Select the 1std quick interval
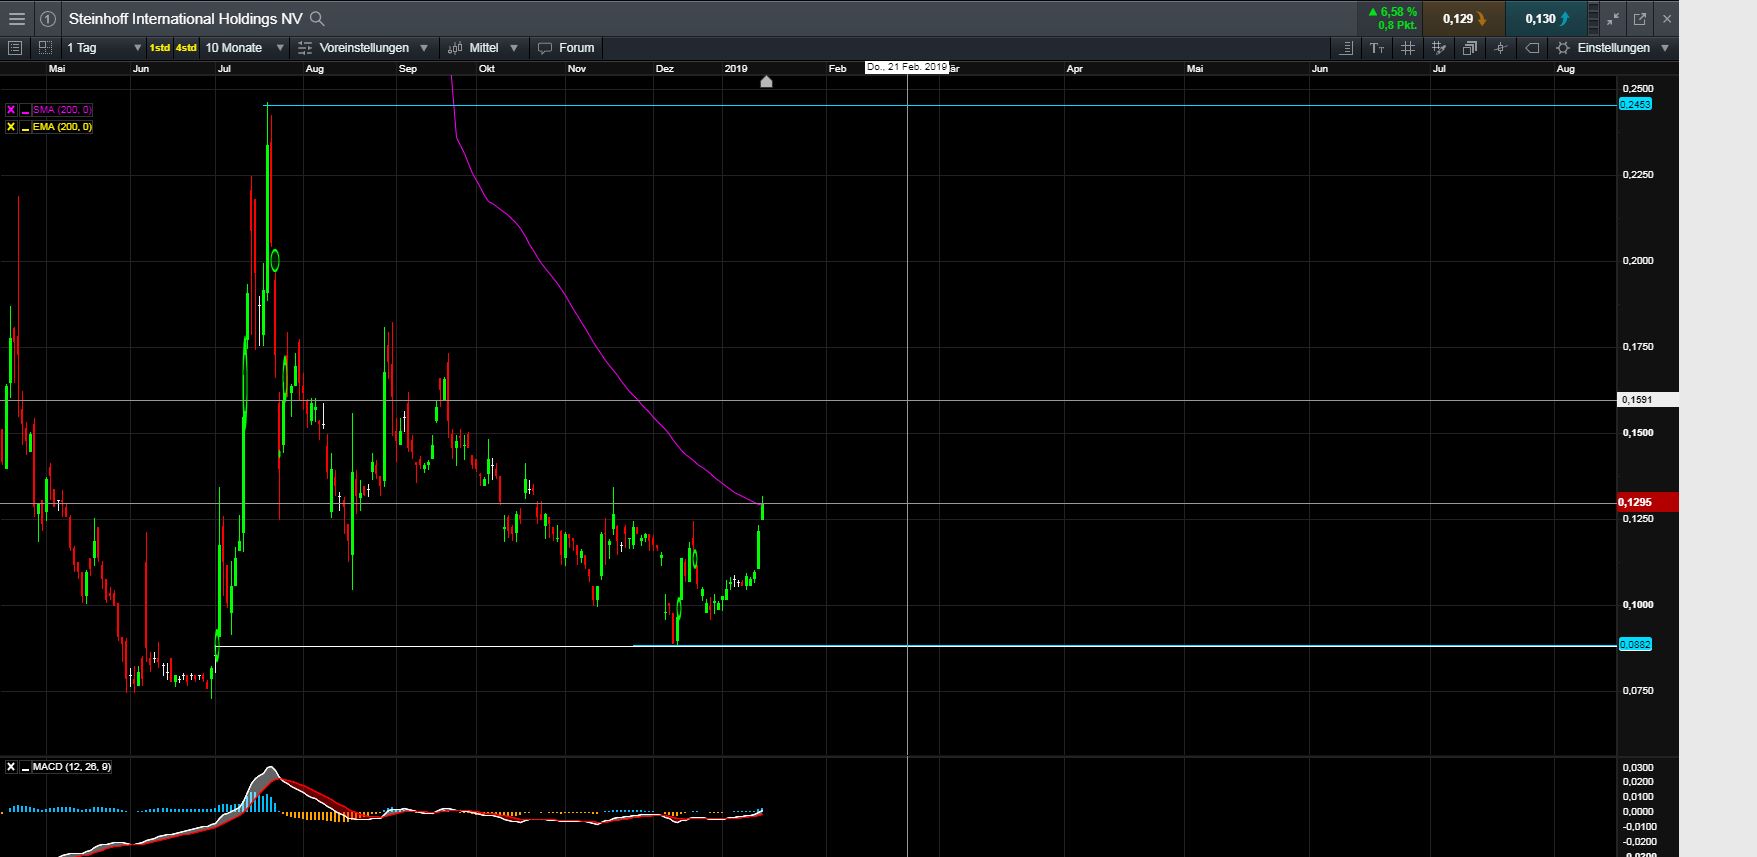1757x857 pixels. [x=160, y=48]
